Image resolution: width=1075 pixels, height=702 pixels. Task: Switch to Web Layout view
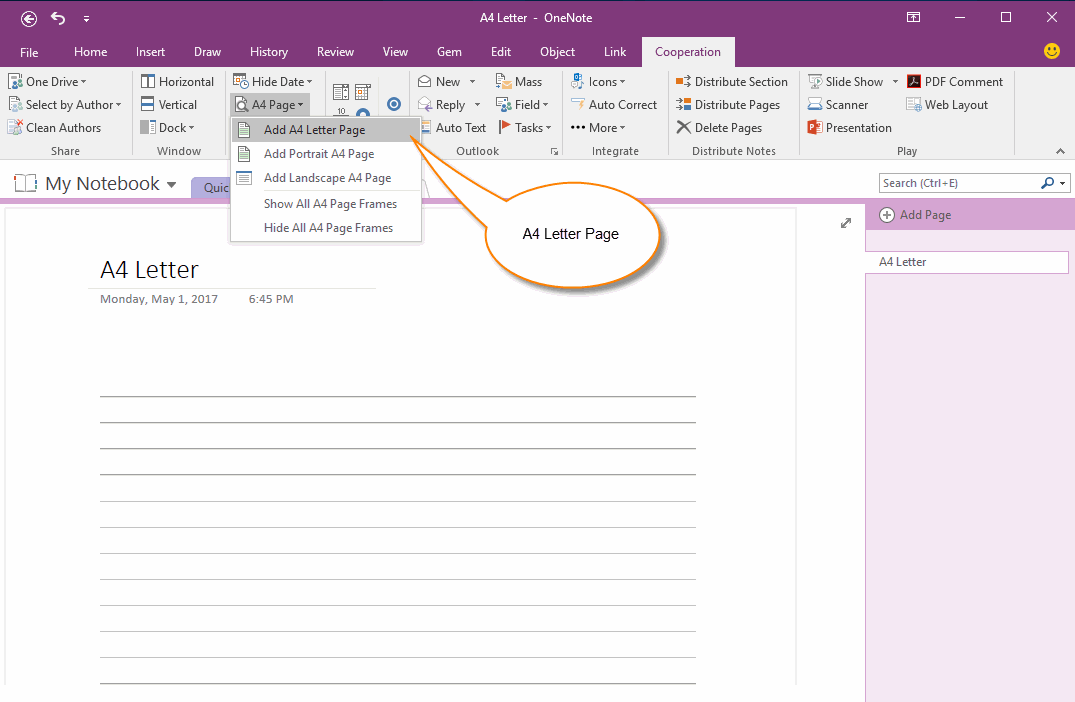947,105
